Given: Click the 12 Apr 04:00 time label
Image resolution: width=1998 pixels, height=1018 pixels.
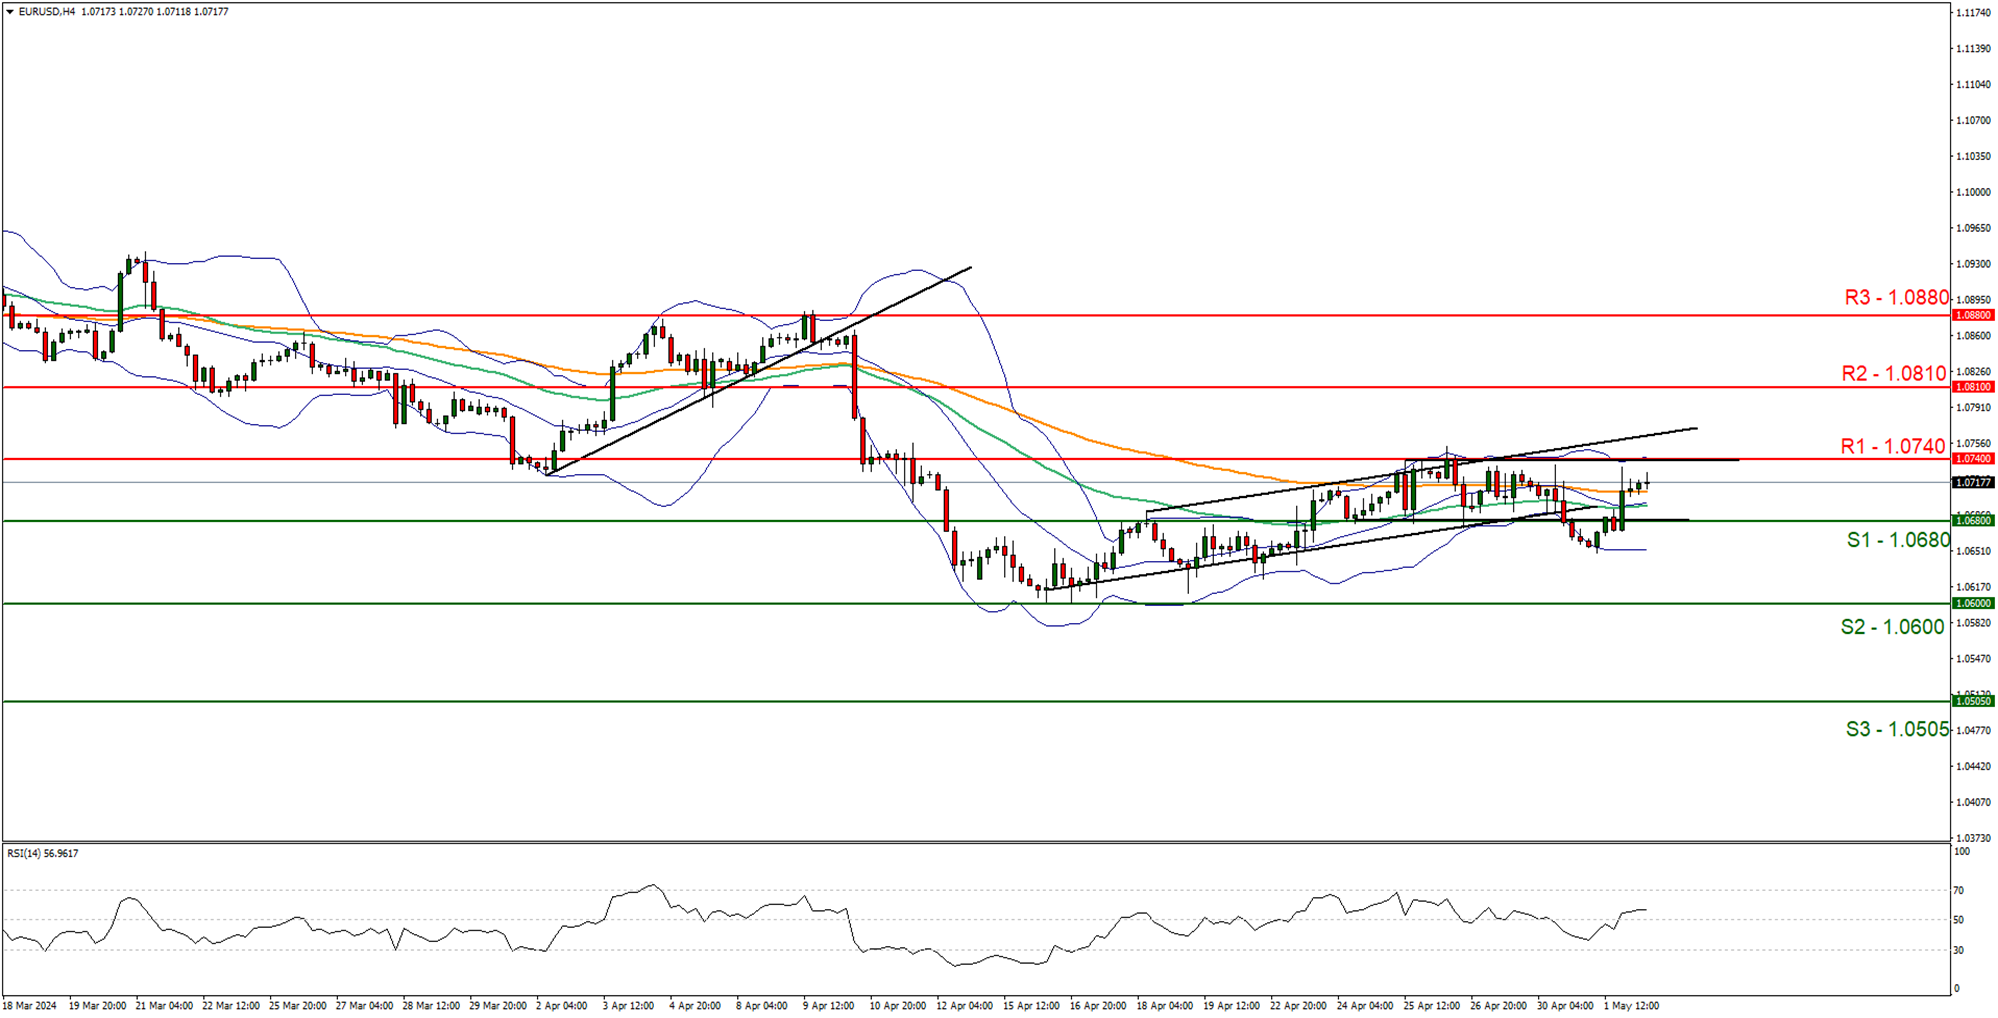Looking at the screenshot, I should pyautogui.click(x=964, y=1005).
